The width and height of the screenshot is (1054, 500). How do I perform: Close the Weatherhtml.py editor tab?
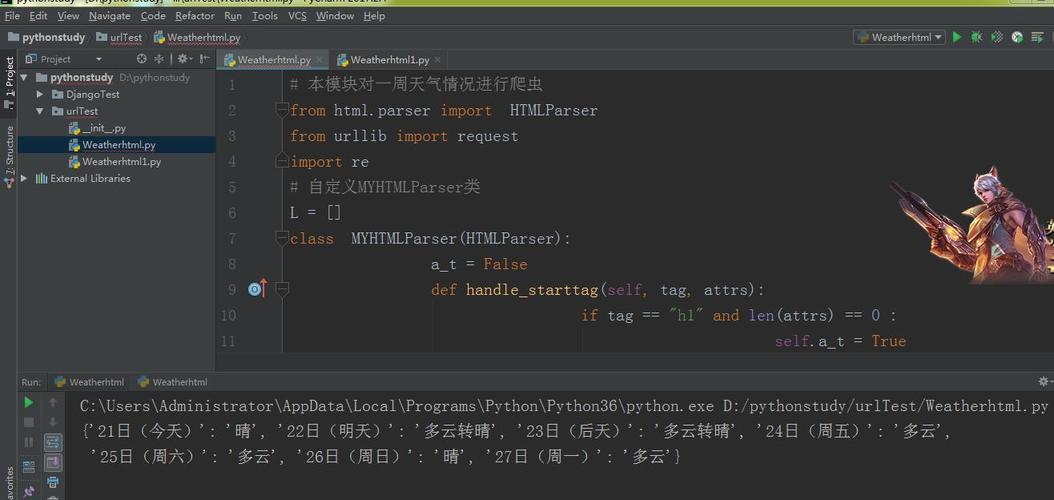(x=319, y=60)
